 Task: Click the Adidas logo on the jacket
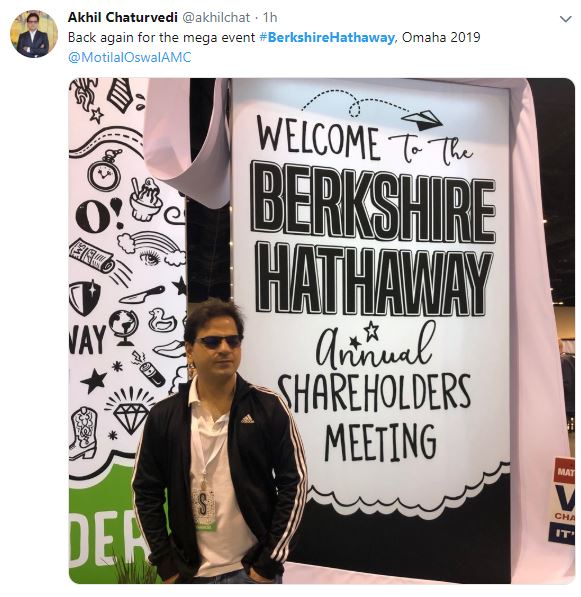247,419
